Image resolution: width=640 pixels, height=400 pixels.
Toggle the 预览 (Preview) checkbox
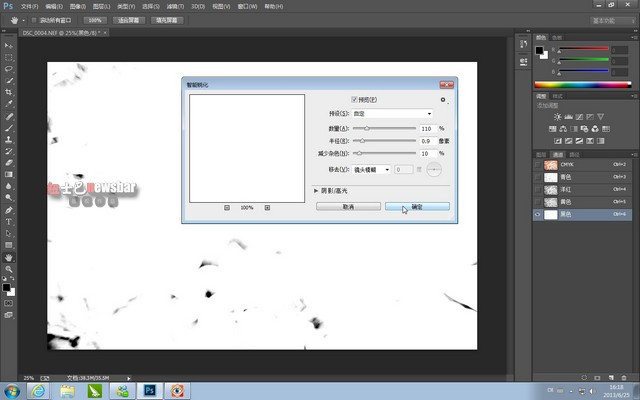coord(354,99)
